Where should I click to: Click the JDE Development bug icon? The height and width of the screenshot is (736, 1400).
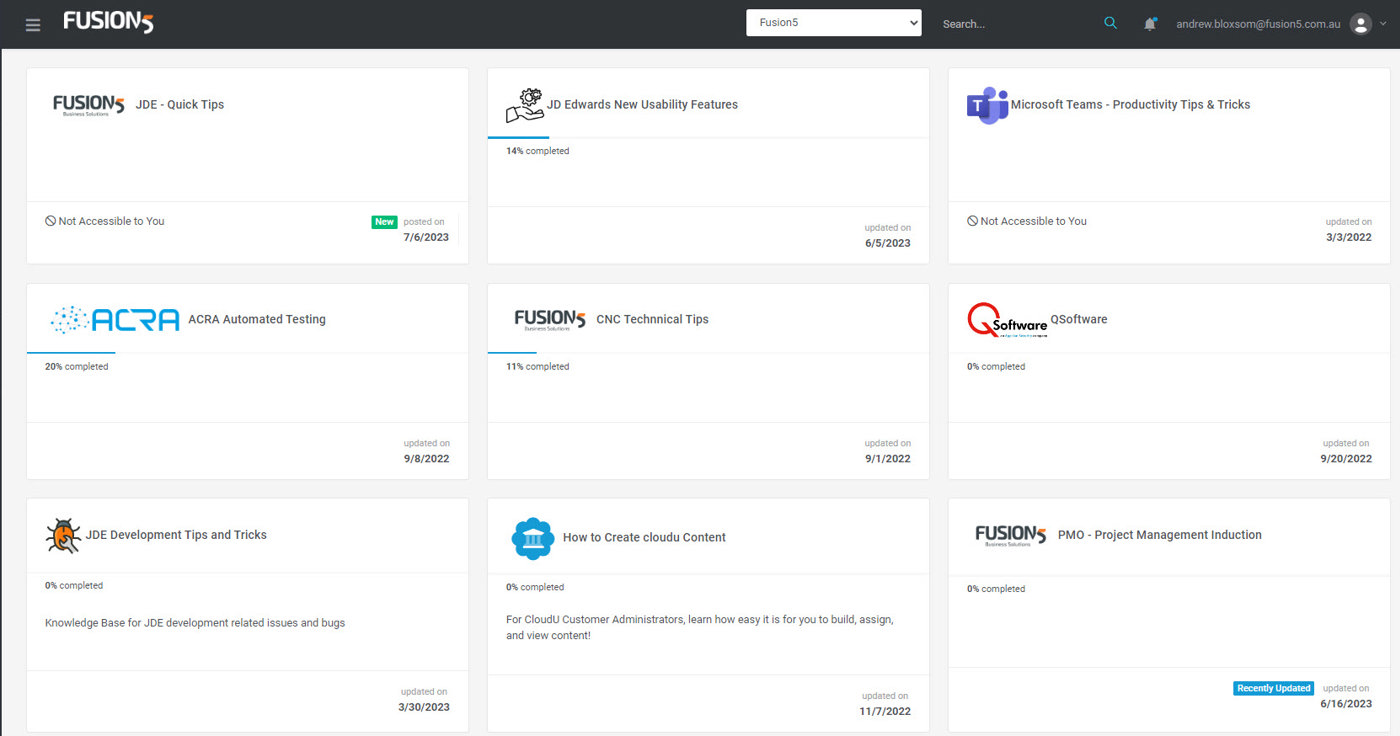pos(63,535)
